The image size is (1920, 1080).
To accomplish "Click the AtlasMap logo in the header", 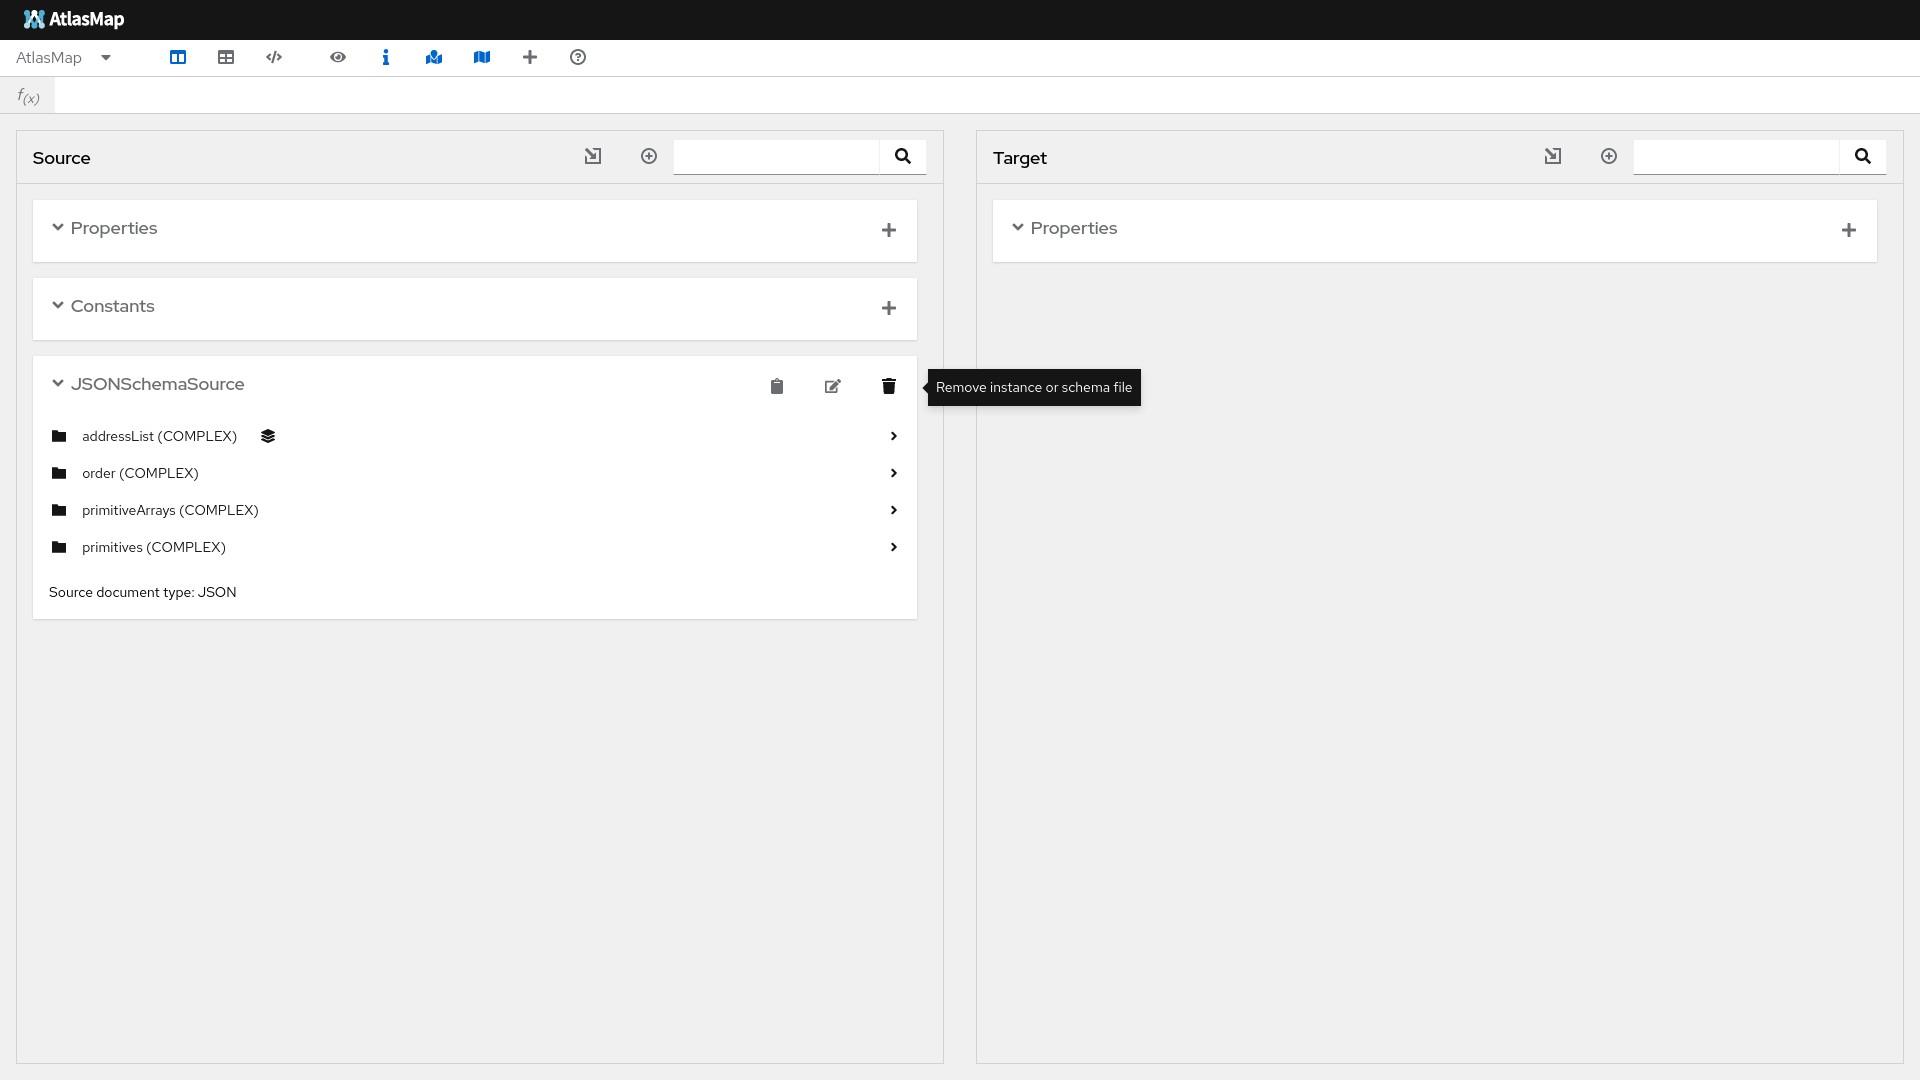I will (73, 19).
